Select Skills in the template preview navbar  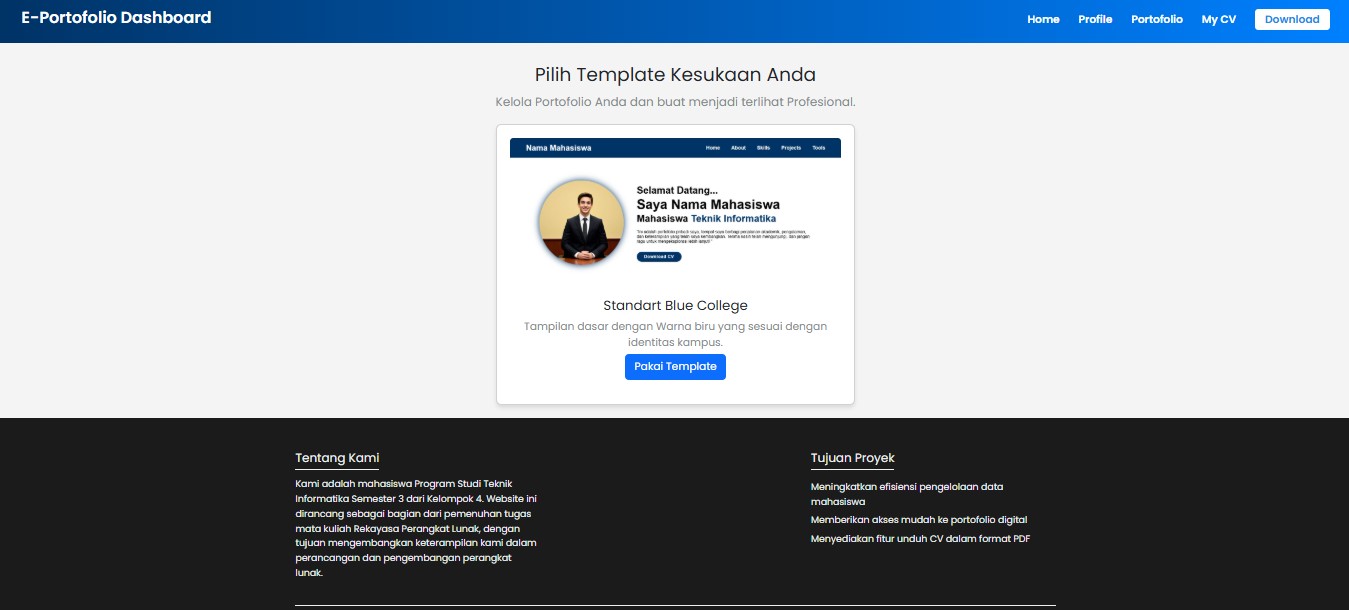763,147
